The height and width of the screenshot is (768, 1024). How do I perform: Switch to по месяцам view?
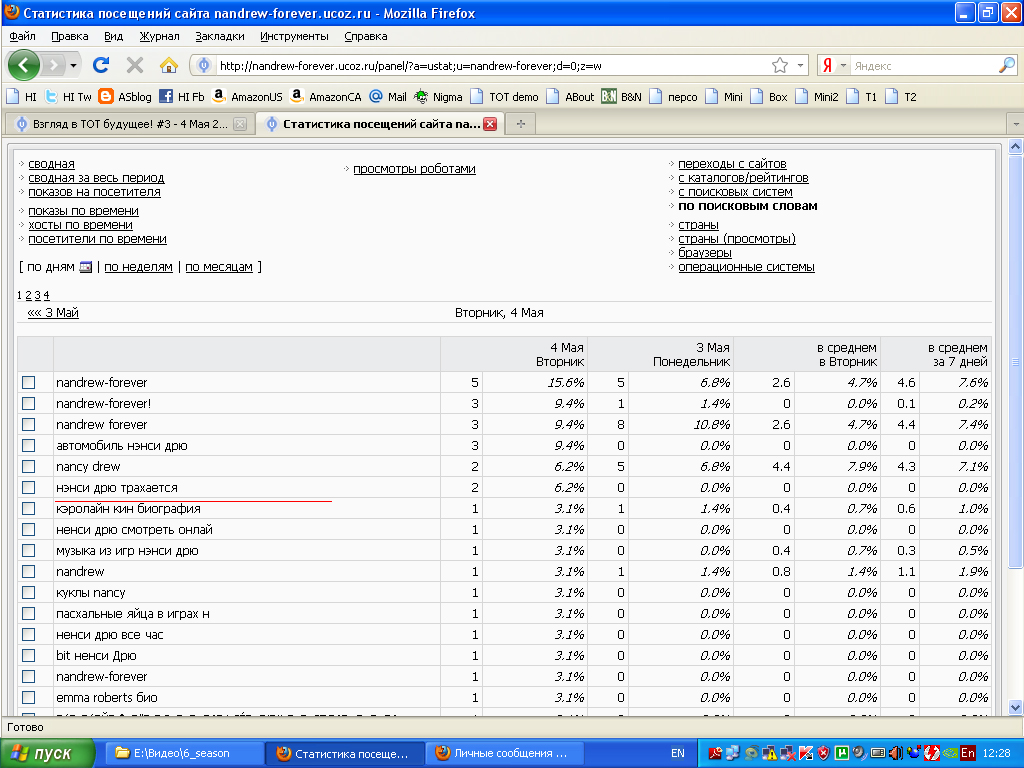219,266
